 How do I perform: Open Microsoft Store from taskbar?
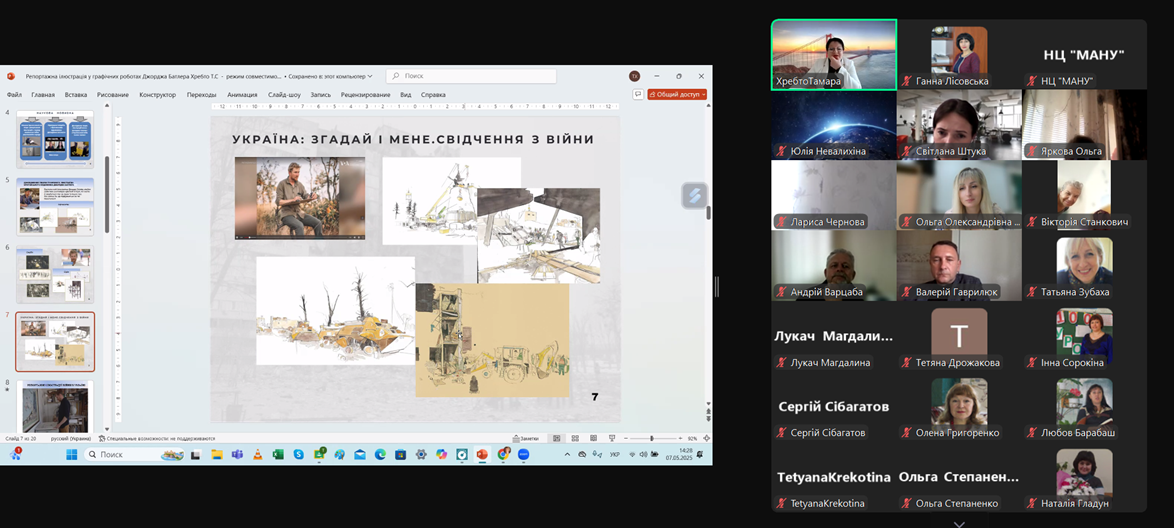400,455
